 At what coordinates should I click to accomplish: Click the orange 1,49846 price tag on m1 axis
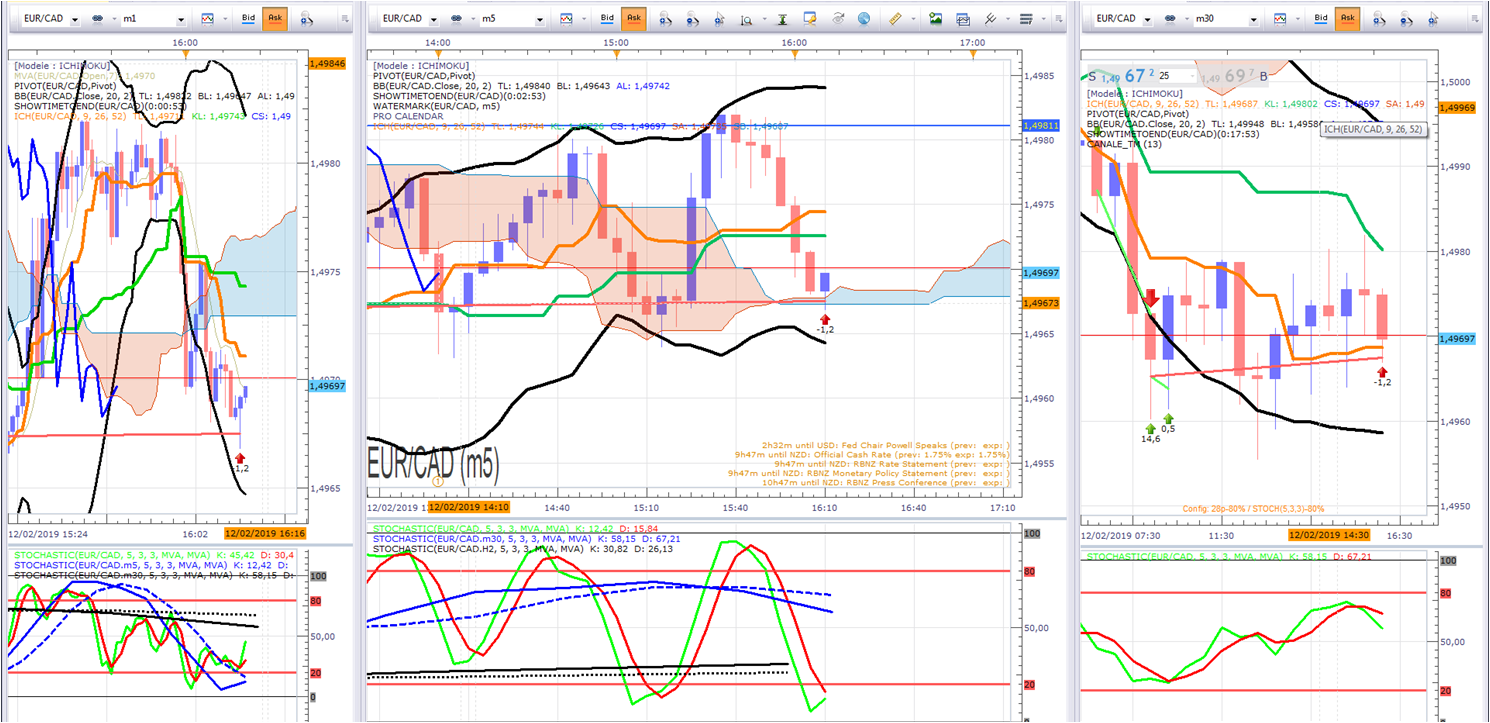tap(326, 62)
